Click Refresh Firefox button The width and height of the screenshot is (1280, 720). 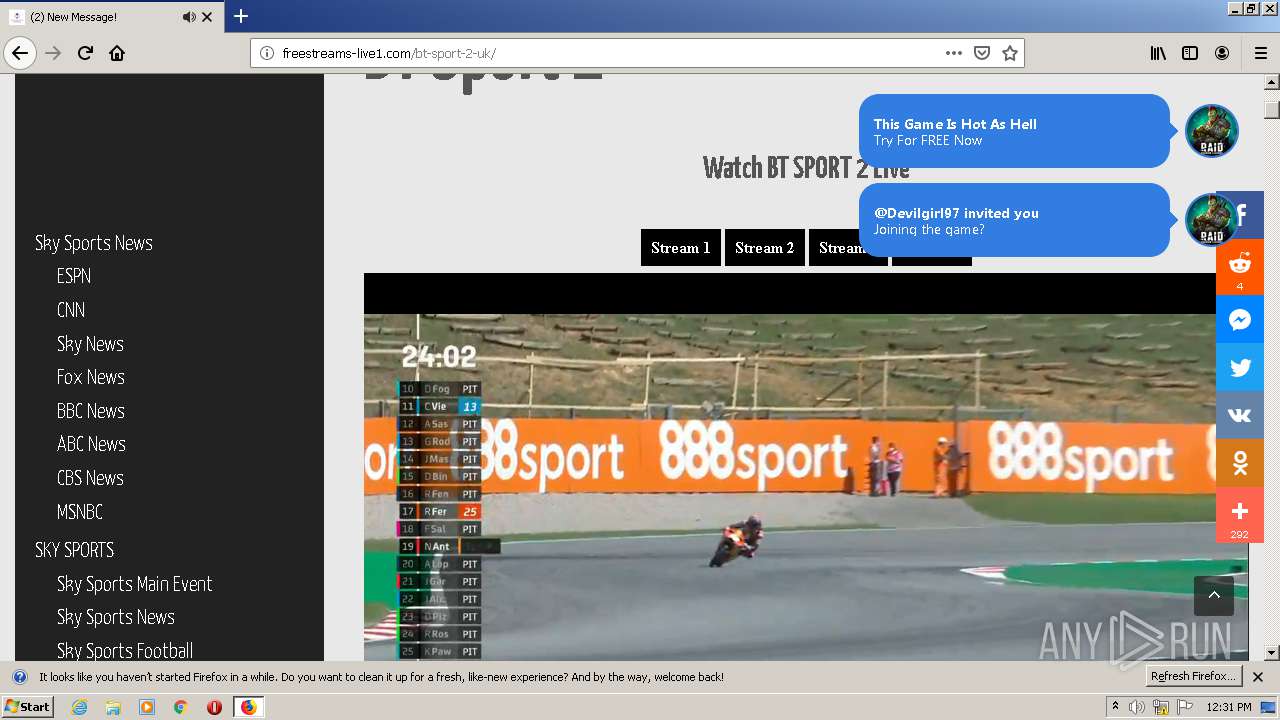[x=1193, y=677]
